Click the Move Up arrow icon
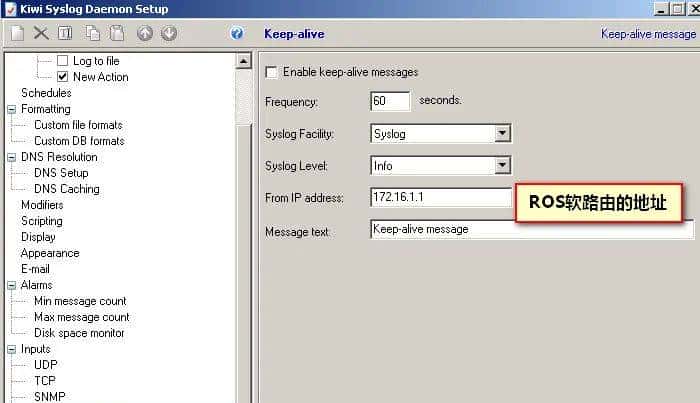Screen dimensions: 700x403 pyautogui.click(x=145, y=33)
